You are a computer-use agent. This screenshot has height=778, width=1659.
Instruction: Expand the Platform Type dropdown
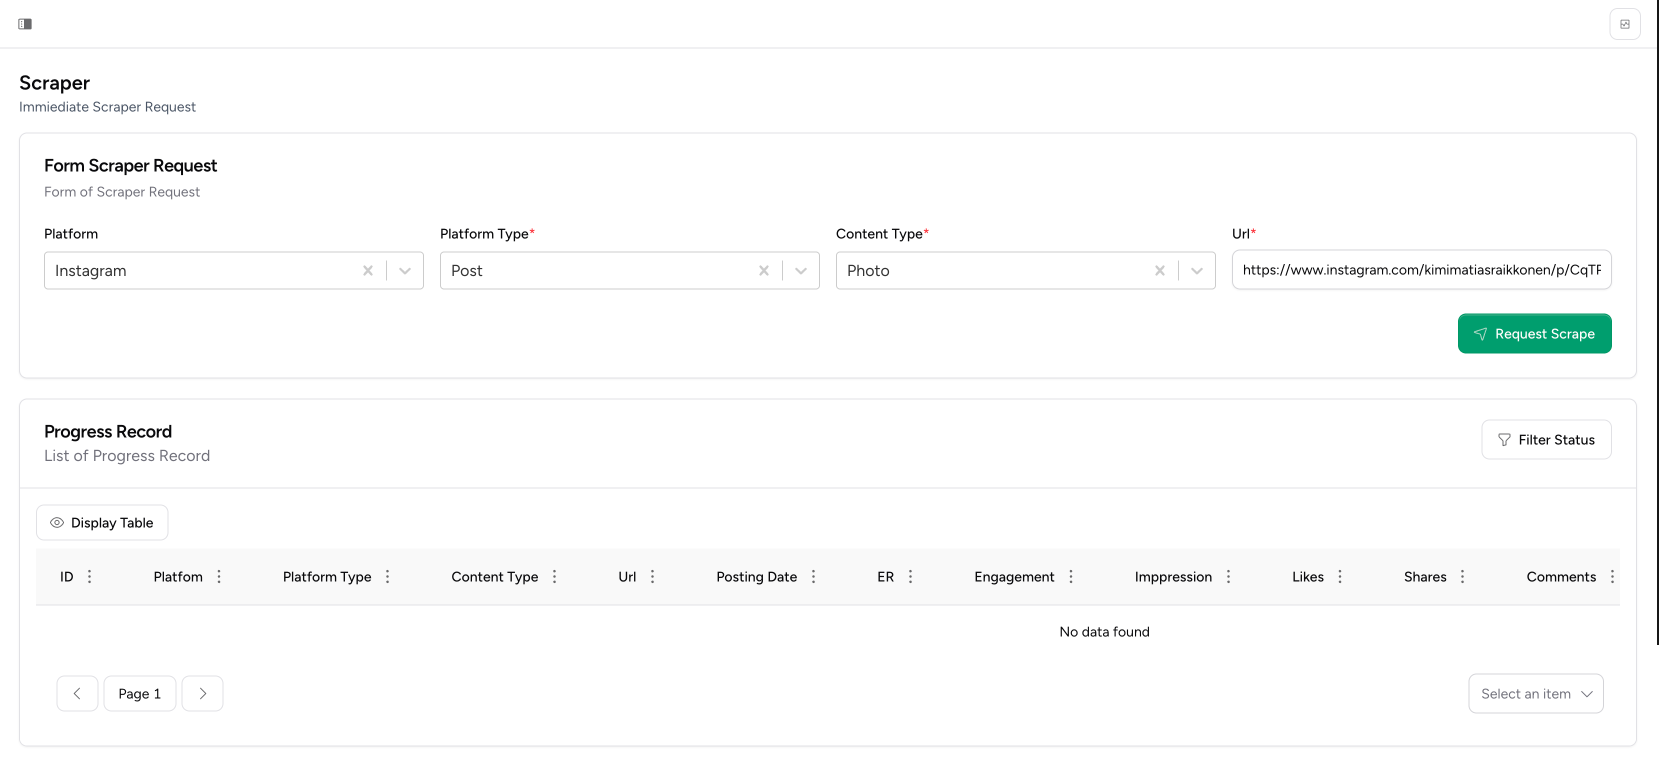(x=801, y=271)
